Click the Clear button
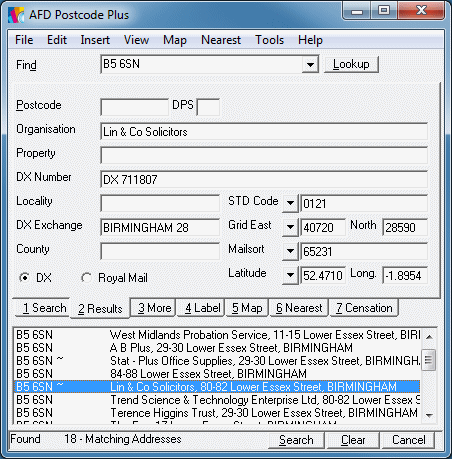The image size is (452, 459). click(353, 440)
